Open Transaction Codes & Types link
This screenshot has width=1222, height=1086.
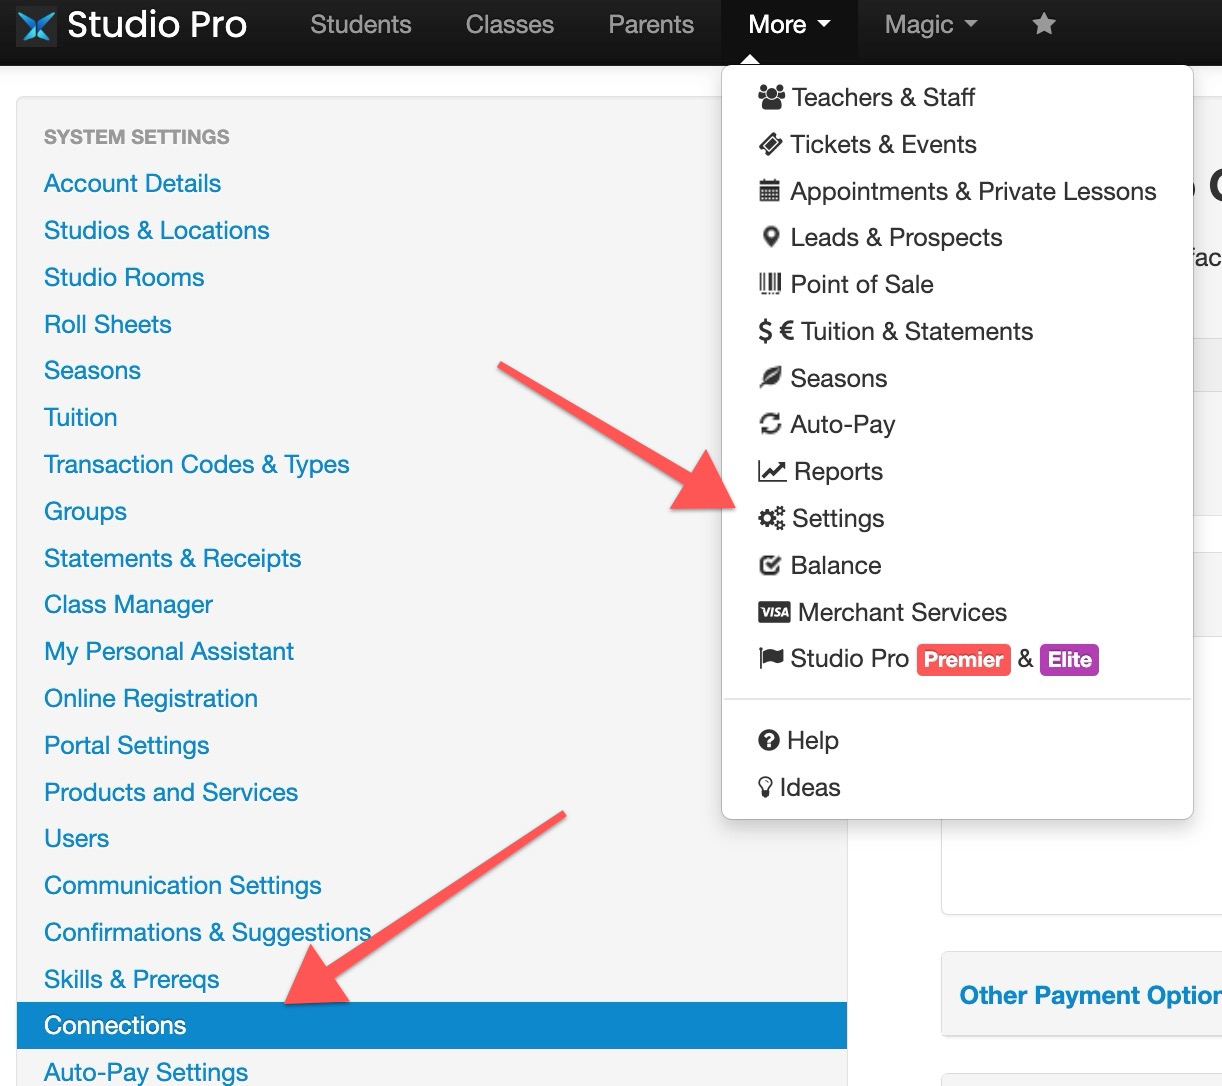[197, 464]
